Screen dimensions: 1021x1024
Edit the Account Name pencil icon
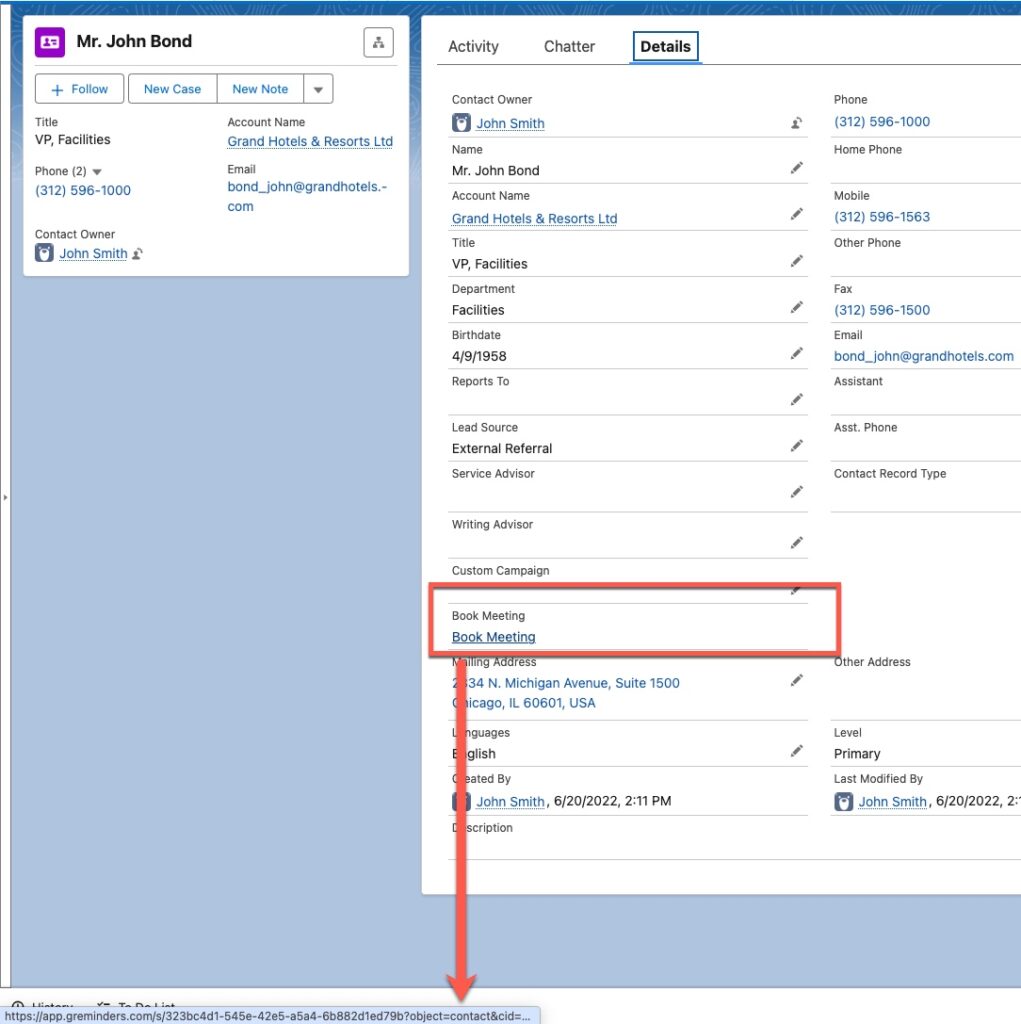(x=796, y=214)
